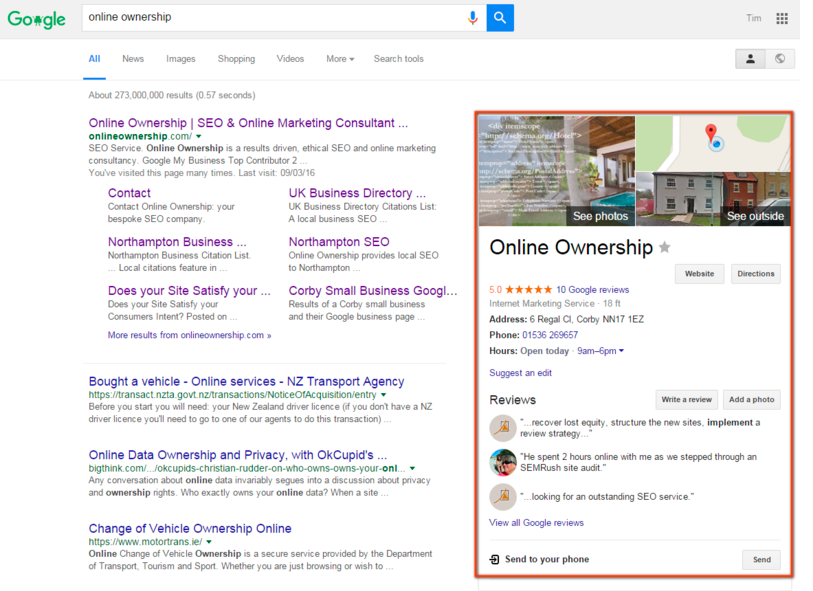Star the Online Ownership listing to save it
This screenshot has width=813, height=591.
click(x=665, y=247)
